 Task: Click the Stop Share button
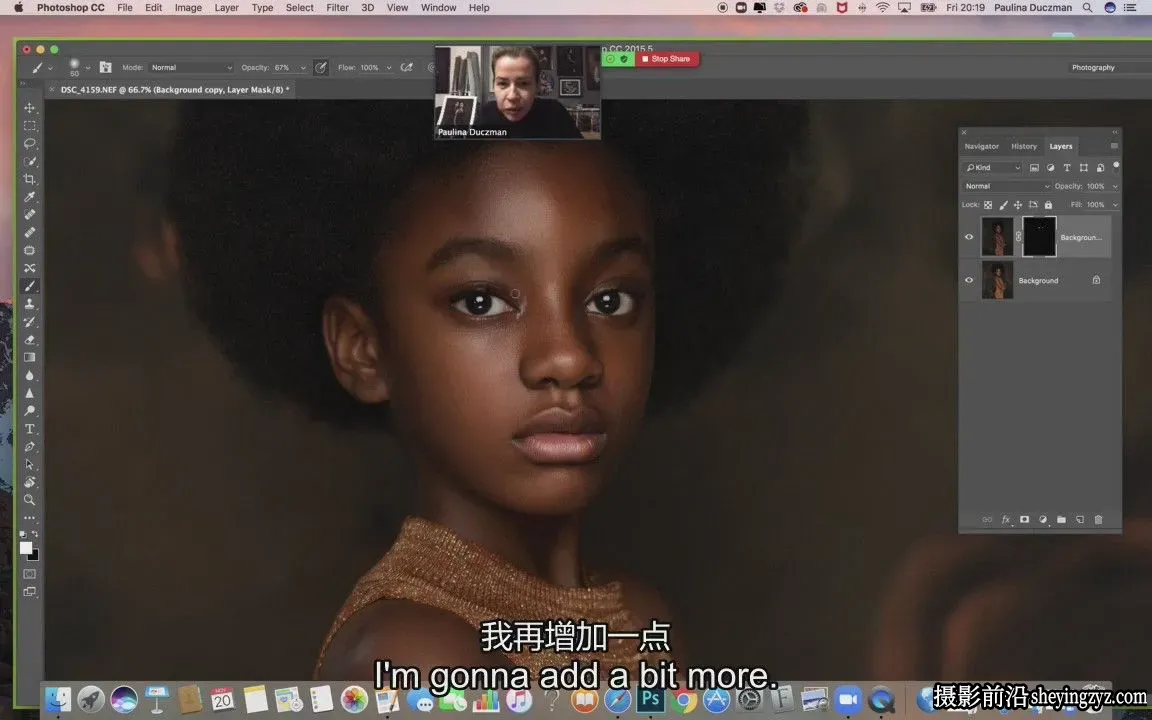point(667,59)
